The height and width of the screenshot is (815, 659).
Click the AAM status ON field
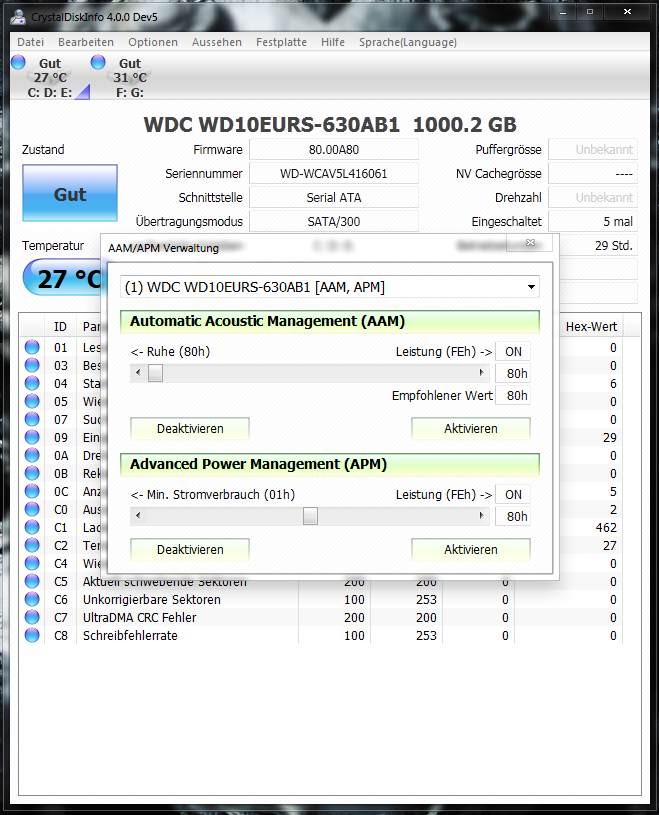513,351
